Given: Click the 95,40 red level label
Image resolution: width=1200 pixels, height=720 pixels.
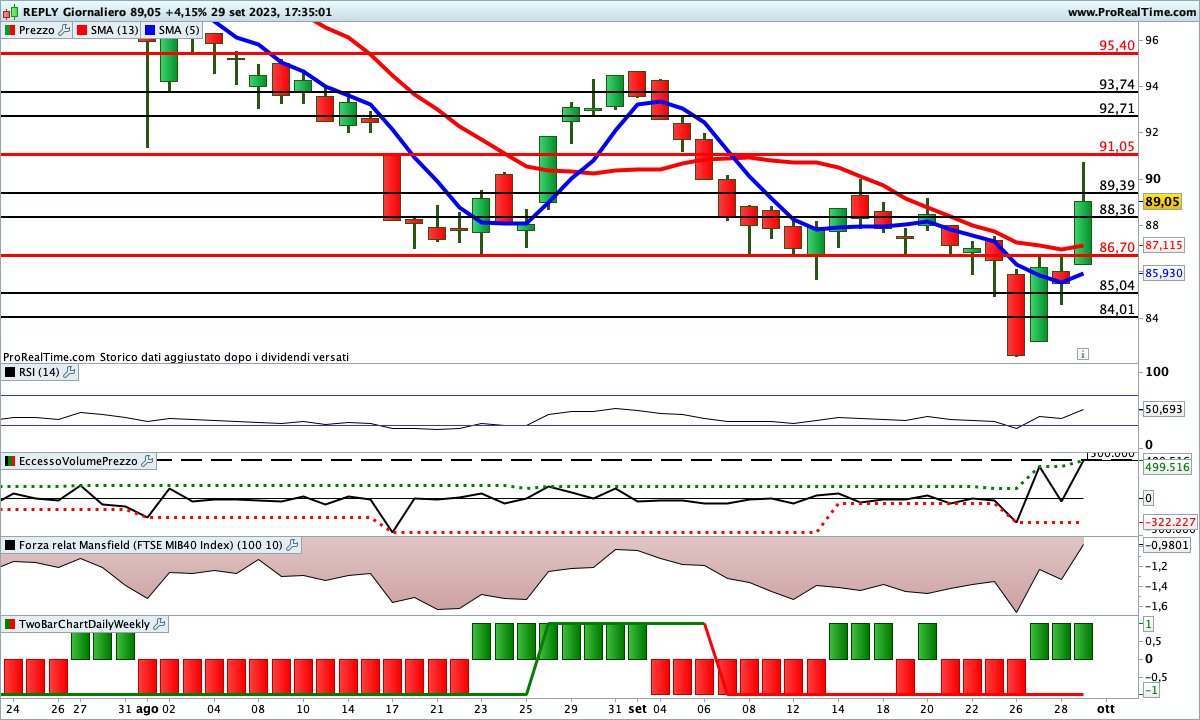Looking at the screenshot, I should click(x=1117, y=45).
